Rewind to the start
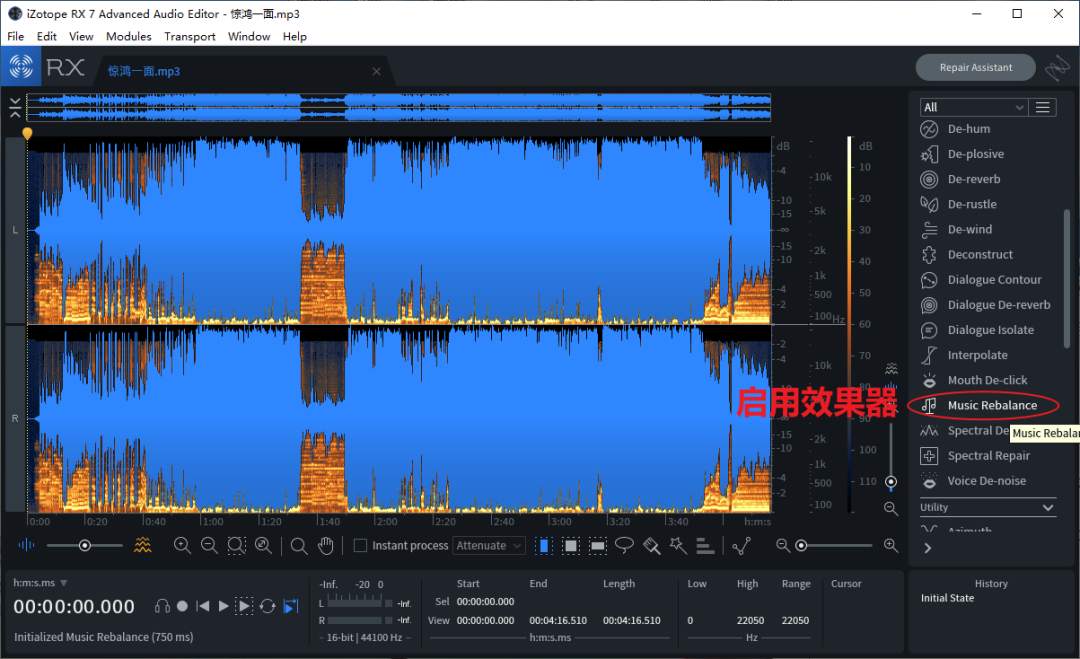 point(202,606)
